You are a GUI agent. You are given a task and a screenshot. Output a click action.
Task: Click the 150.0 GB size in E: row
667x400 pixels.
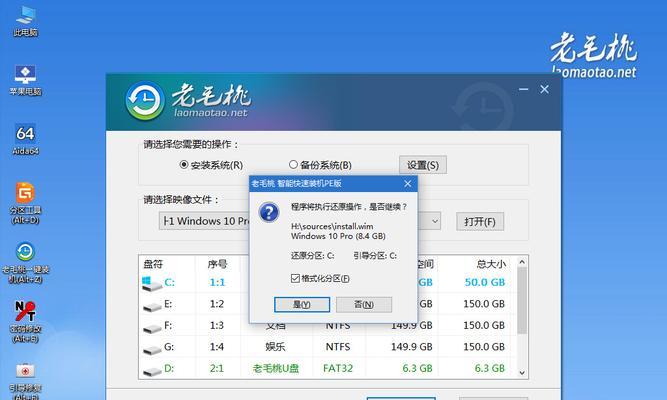pyautogui.click(x=484, y=304)
